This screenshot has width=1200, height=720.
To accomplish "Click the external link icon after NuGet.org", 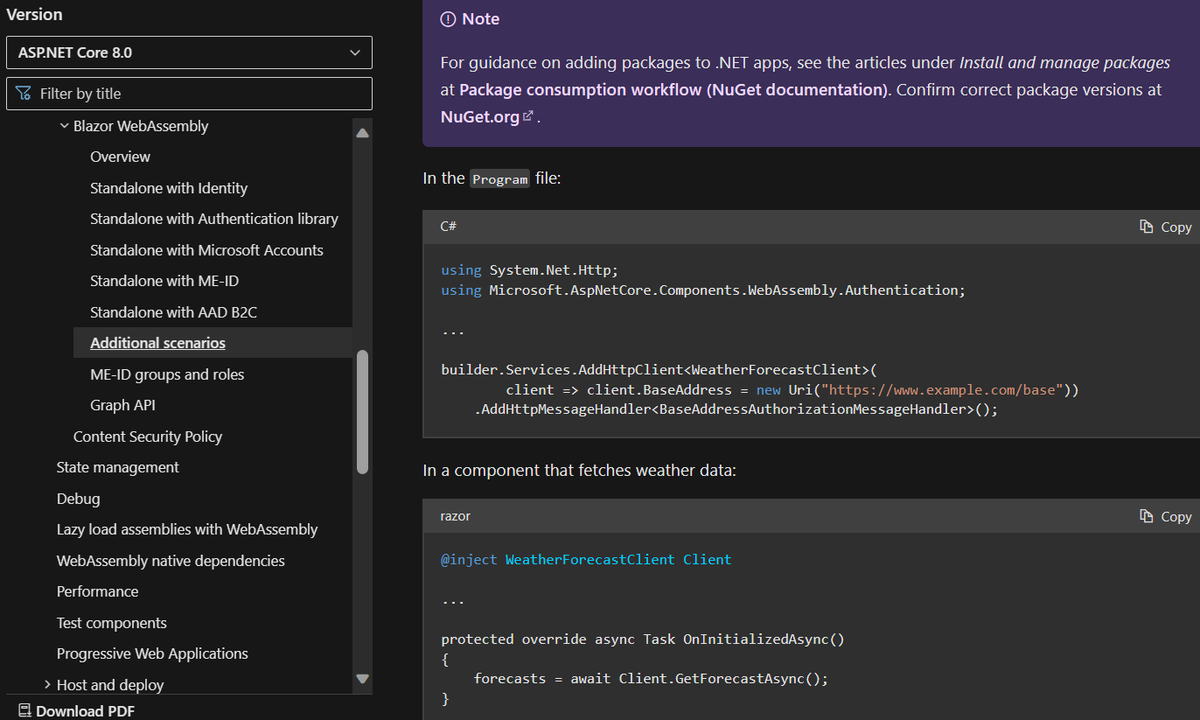I will [529, 117].
